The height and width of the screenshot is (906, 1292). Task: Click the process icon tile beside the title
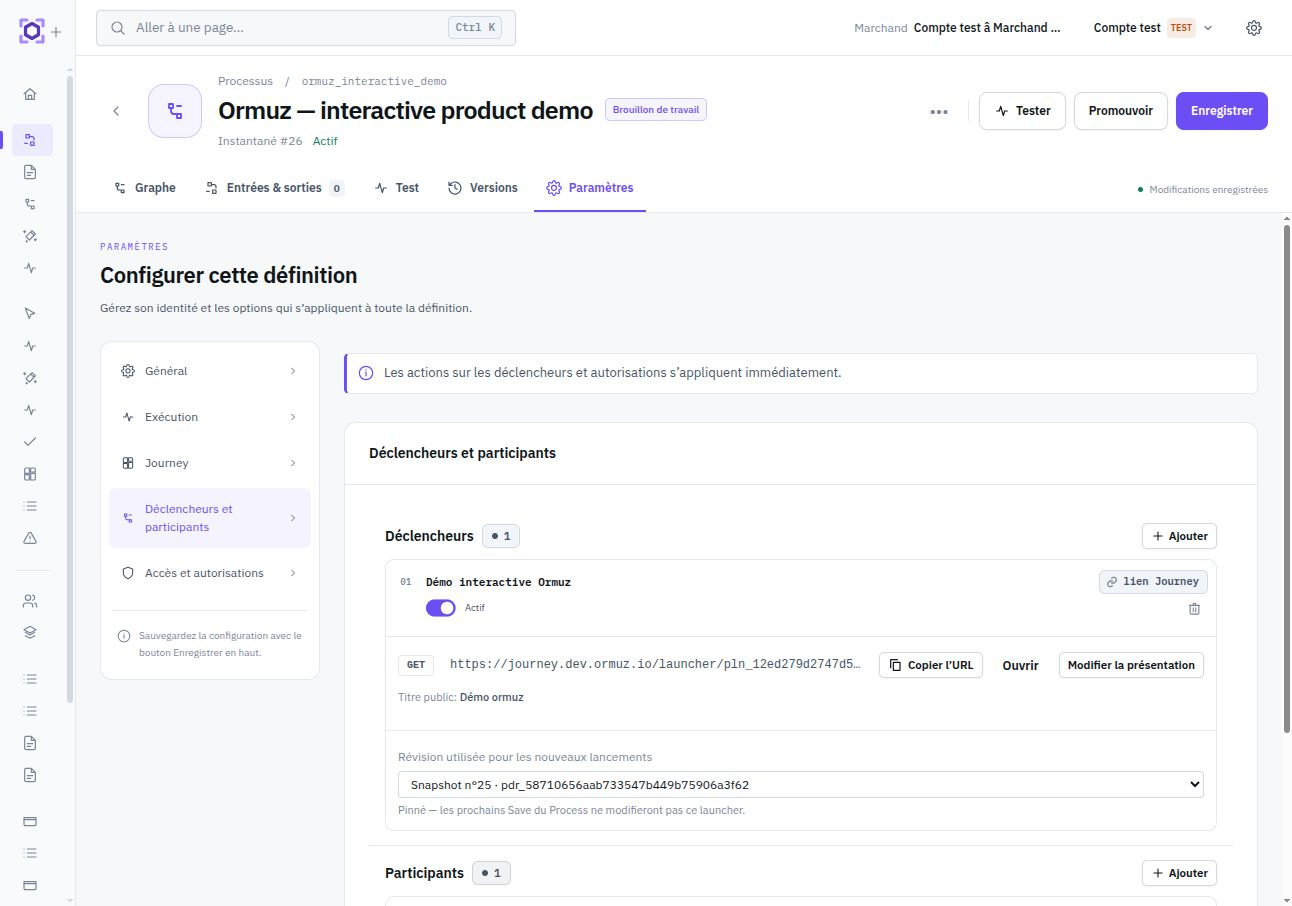coord(175,111)
